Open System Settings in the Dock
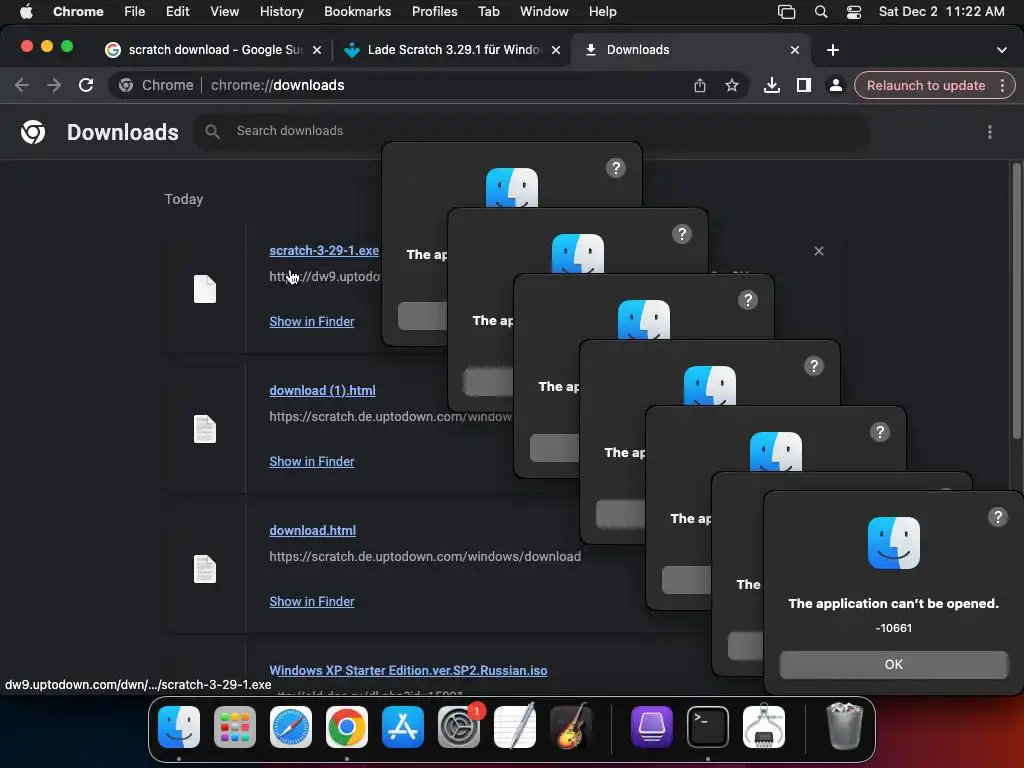Viewport: 1024px width, 768px height. click(458, 726)
